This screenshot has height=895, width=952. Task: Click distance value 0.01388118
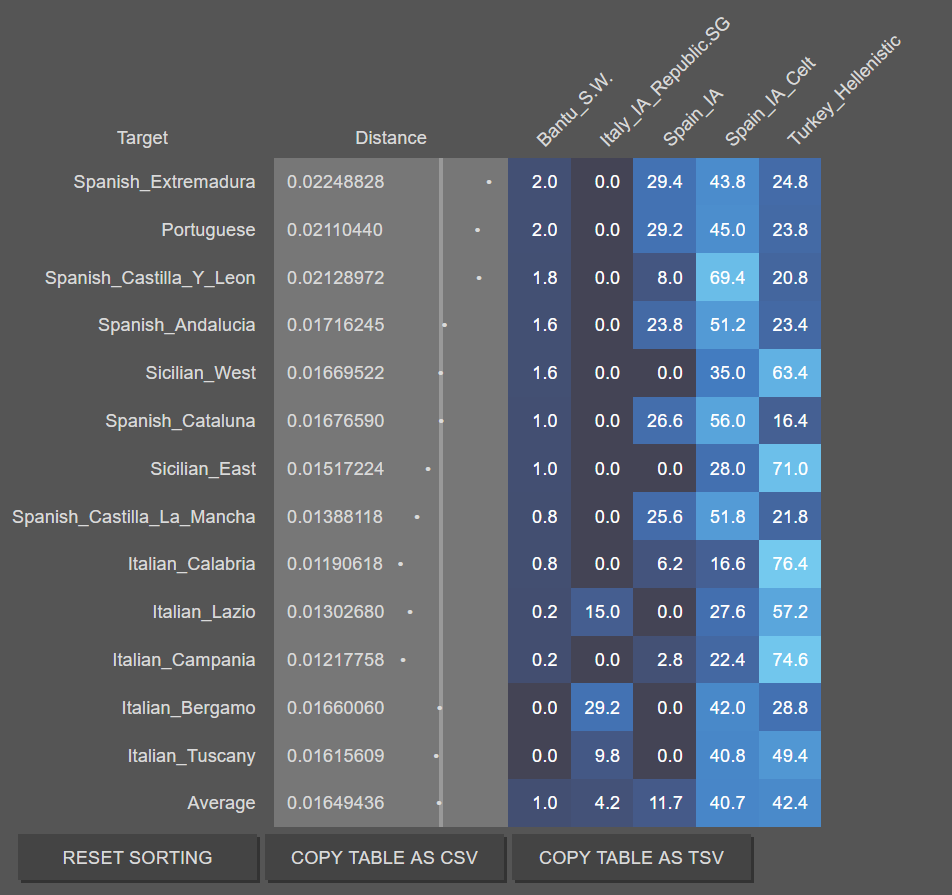click(335, 516)
